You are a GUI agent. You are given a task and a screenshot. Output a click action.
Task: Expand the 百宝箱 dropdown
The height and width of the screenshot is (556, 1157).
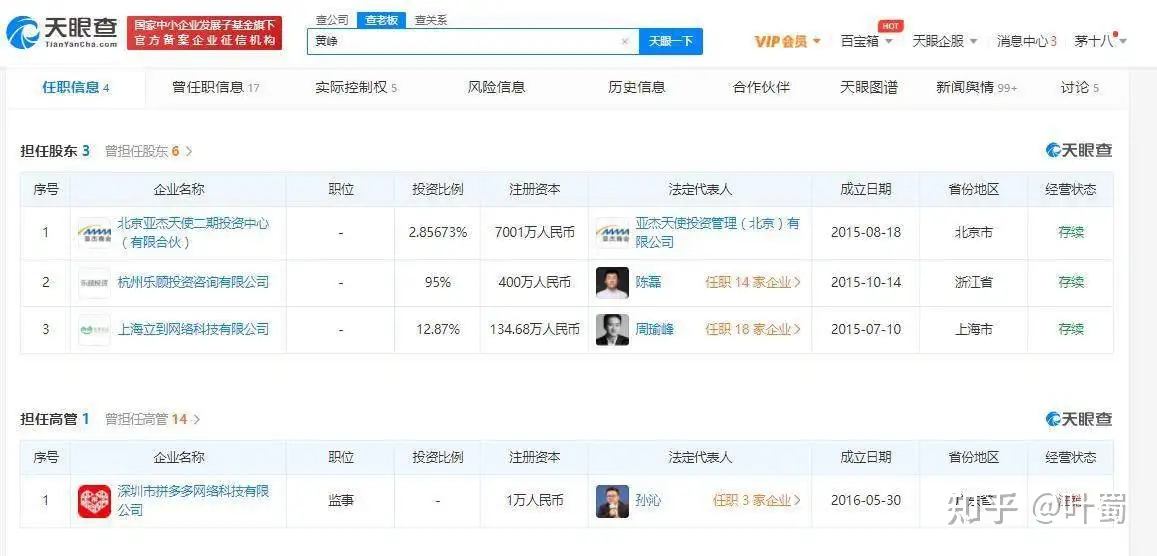(866, 41)
